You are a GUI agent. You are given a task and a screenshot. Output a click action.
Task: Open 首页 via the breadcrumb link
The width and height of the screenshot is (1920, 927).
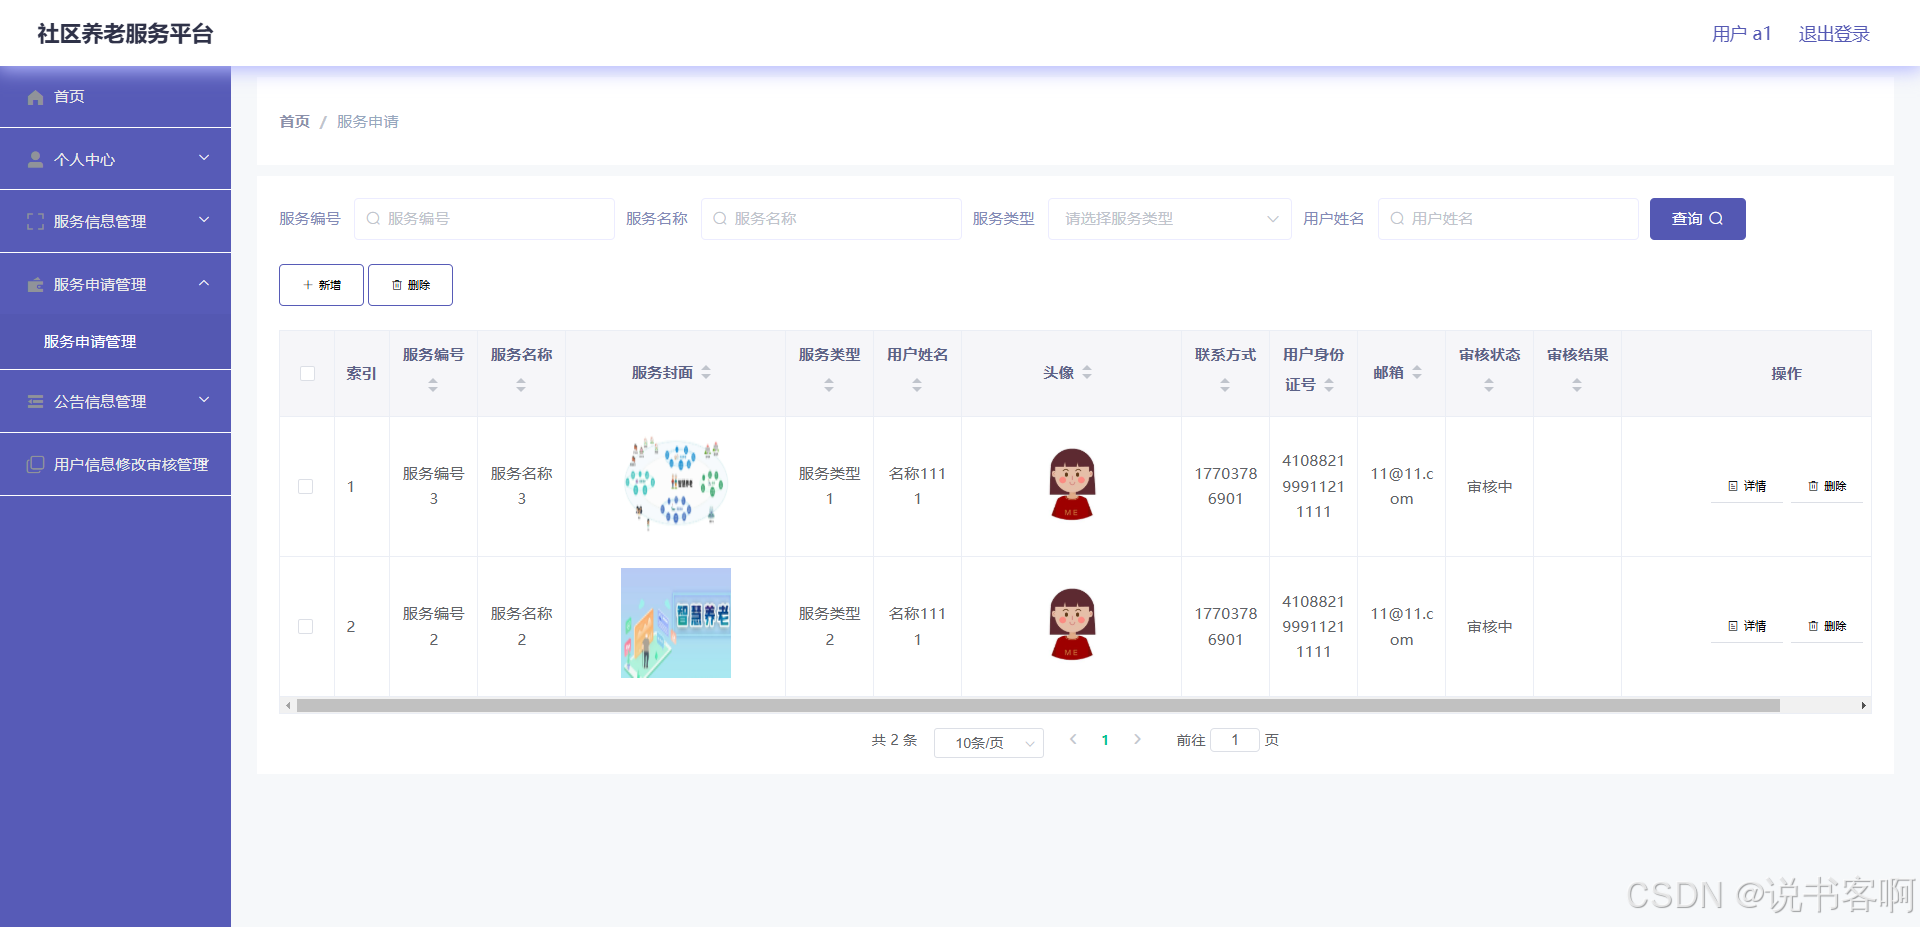[x=294, y=121]
